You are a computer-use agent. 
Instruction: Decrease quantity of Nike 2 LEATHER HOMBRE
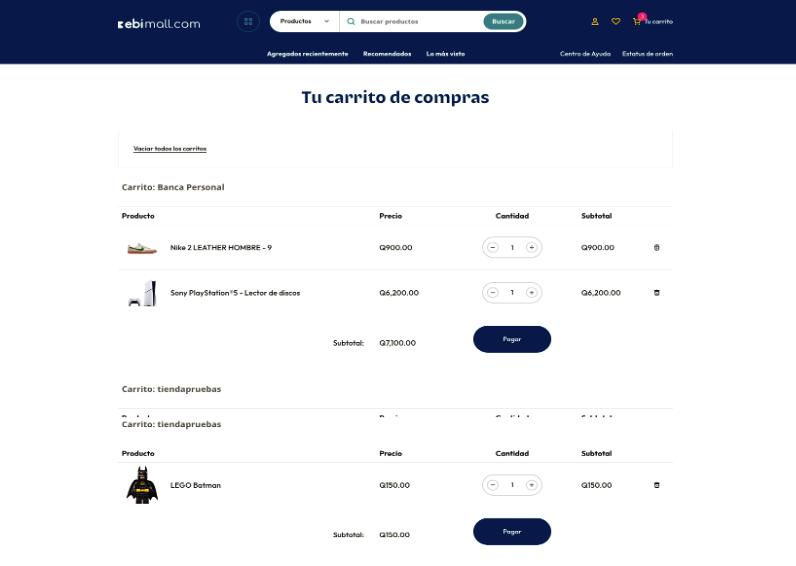pyautogui.click(x=492, y=248)
